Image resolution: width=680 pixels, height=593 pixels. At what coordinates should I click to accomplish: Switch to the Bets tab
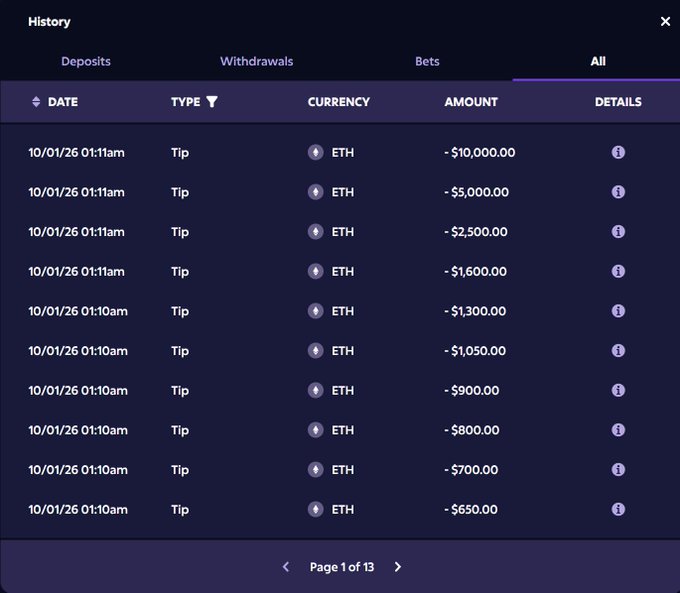[x=427, y=61]
